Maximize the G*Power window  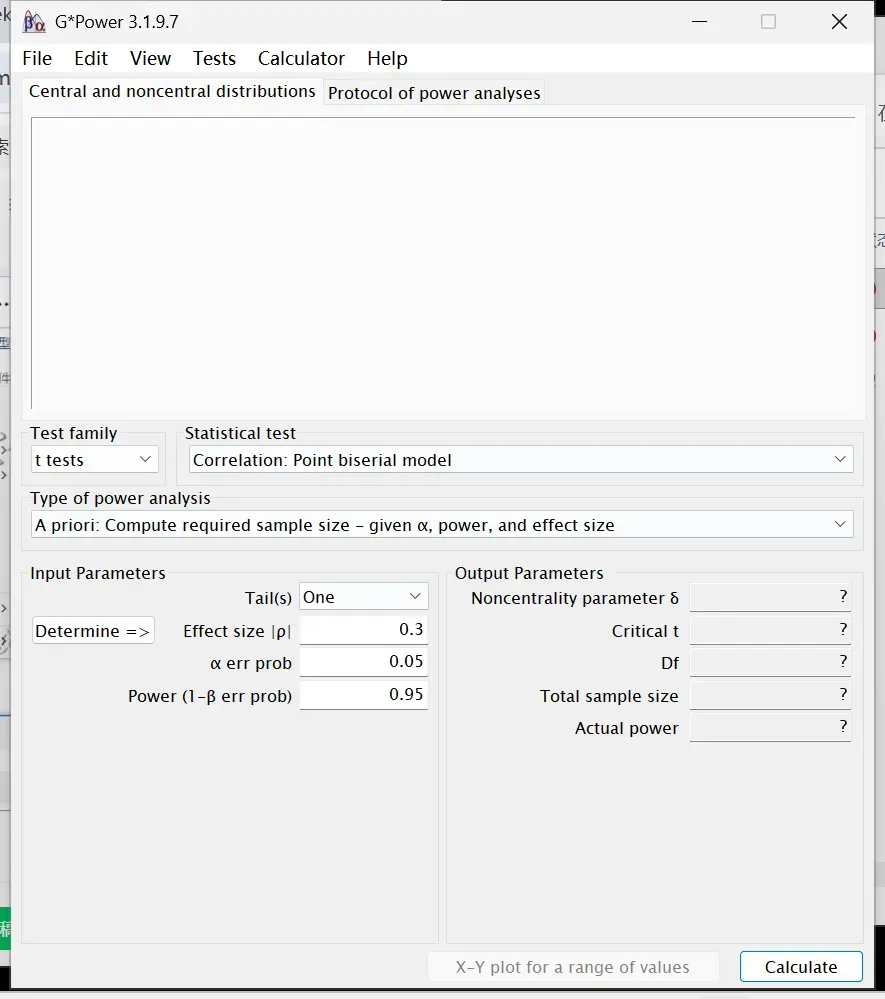coord(768,22)
